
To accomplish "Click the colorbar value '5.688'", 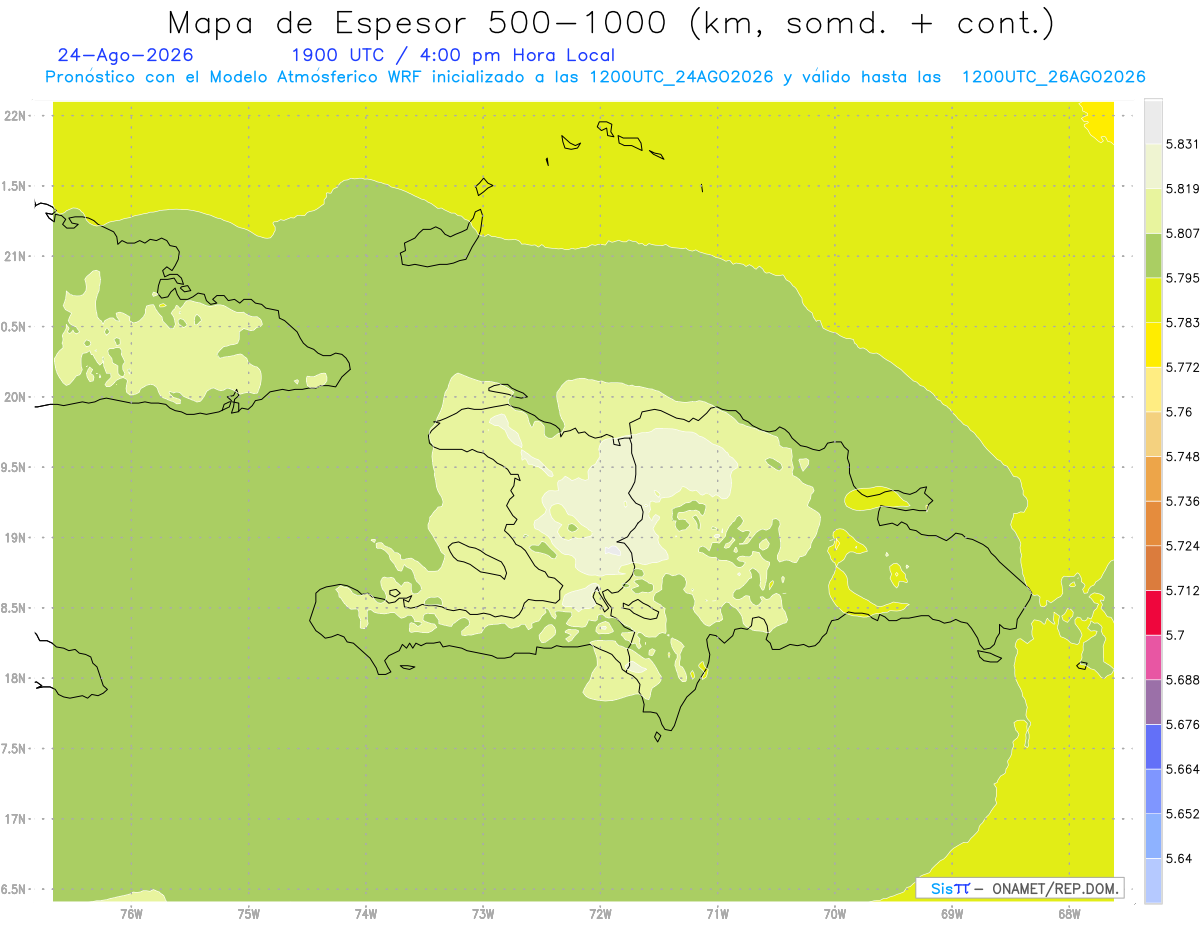I will coord(1182,680).
